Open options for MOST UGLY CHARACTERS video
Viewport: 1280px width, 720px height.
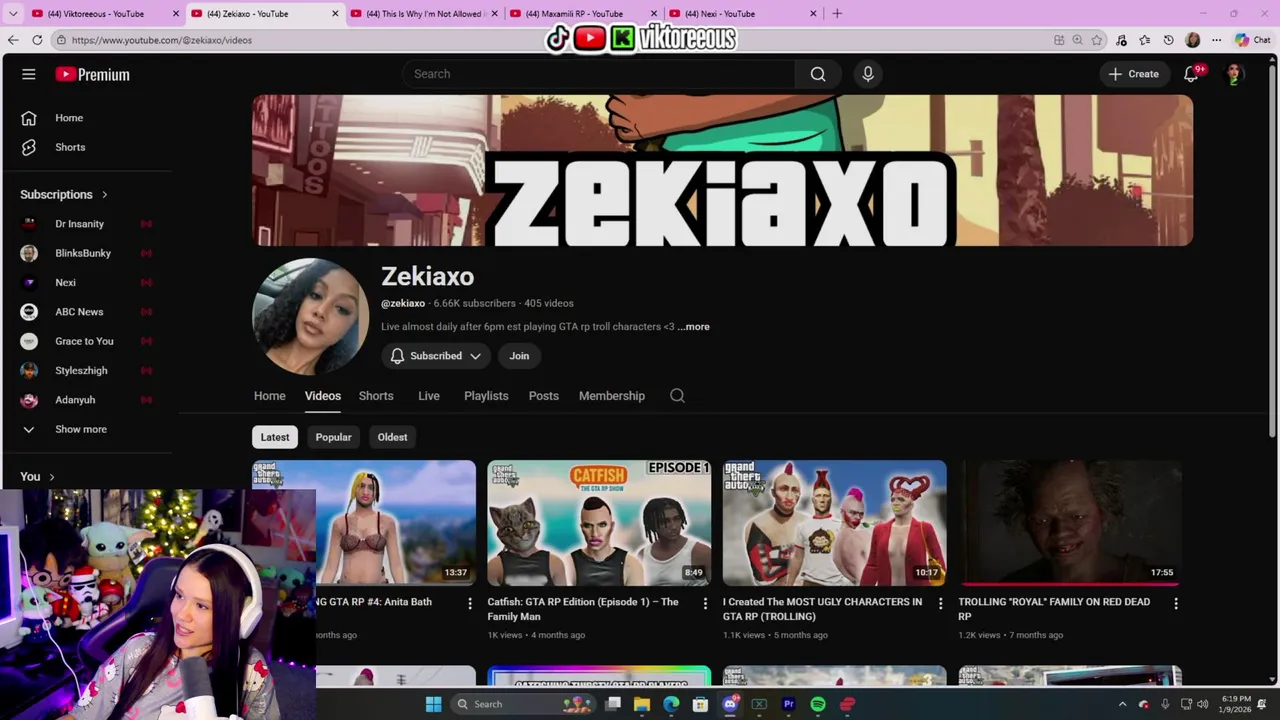[x=940, y=603]
